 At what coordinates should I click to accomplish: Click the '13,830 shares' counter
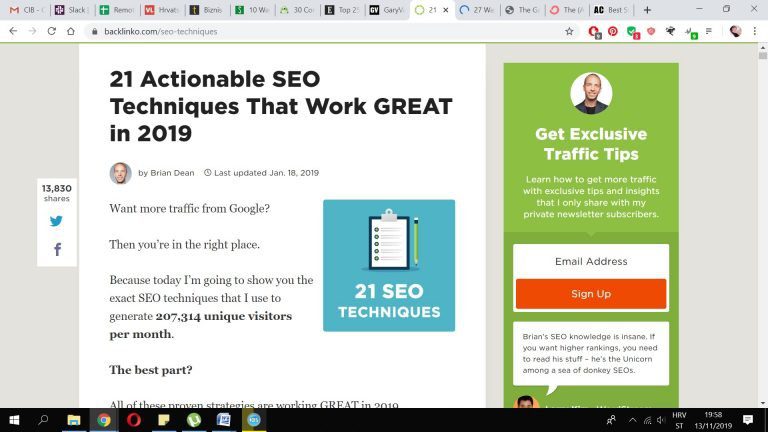(x=57, y=193)
